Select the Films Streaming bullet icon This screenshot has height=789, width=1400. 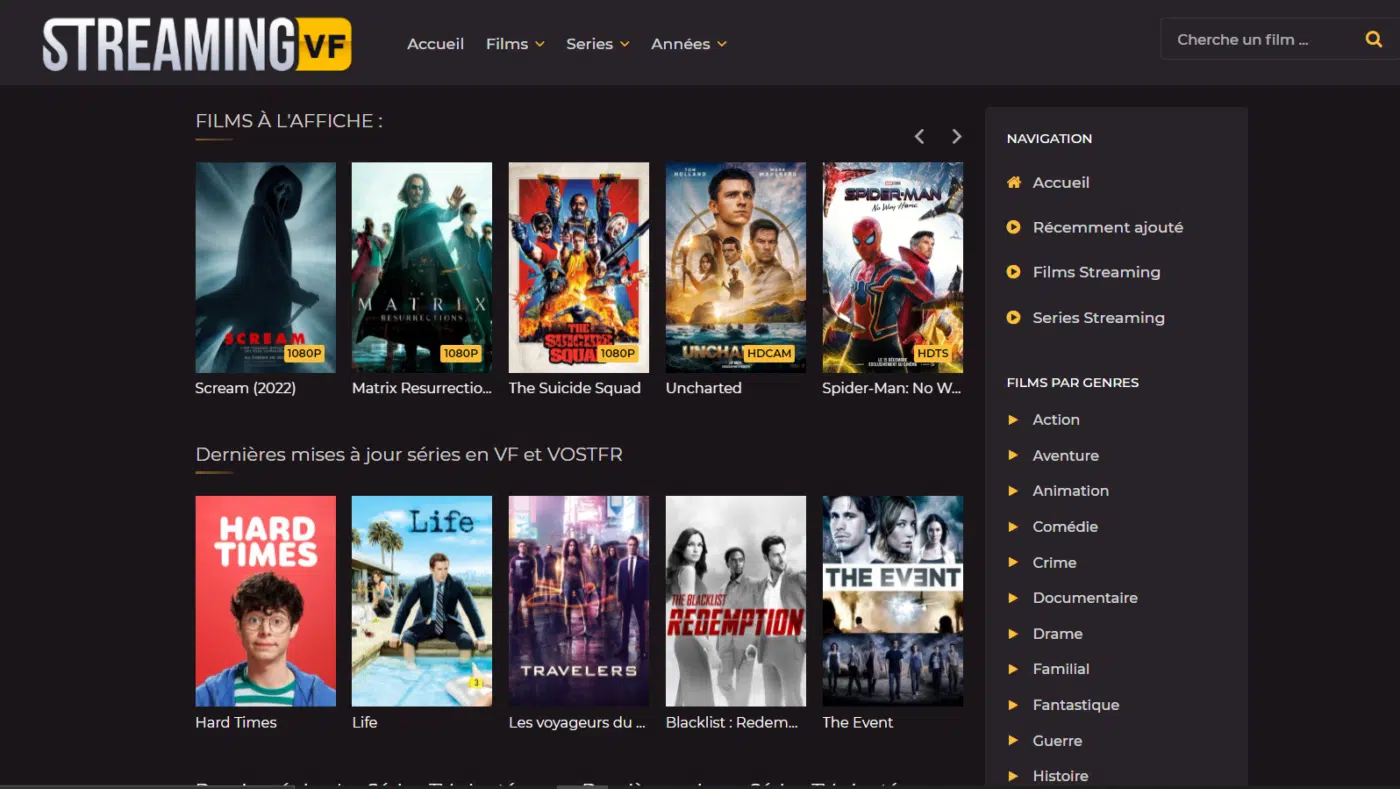pos(1013,272)
